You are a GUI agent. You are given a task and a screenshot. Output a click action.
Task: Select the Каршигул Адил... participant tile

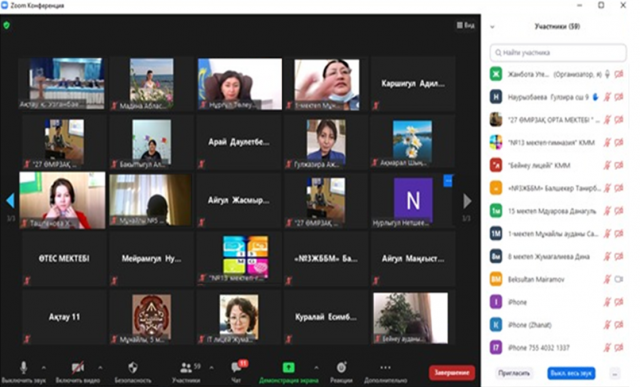coord(413,84)
